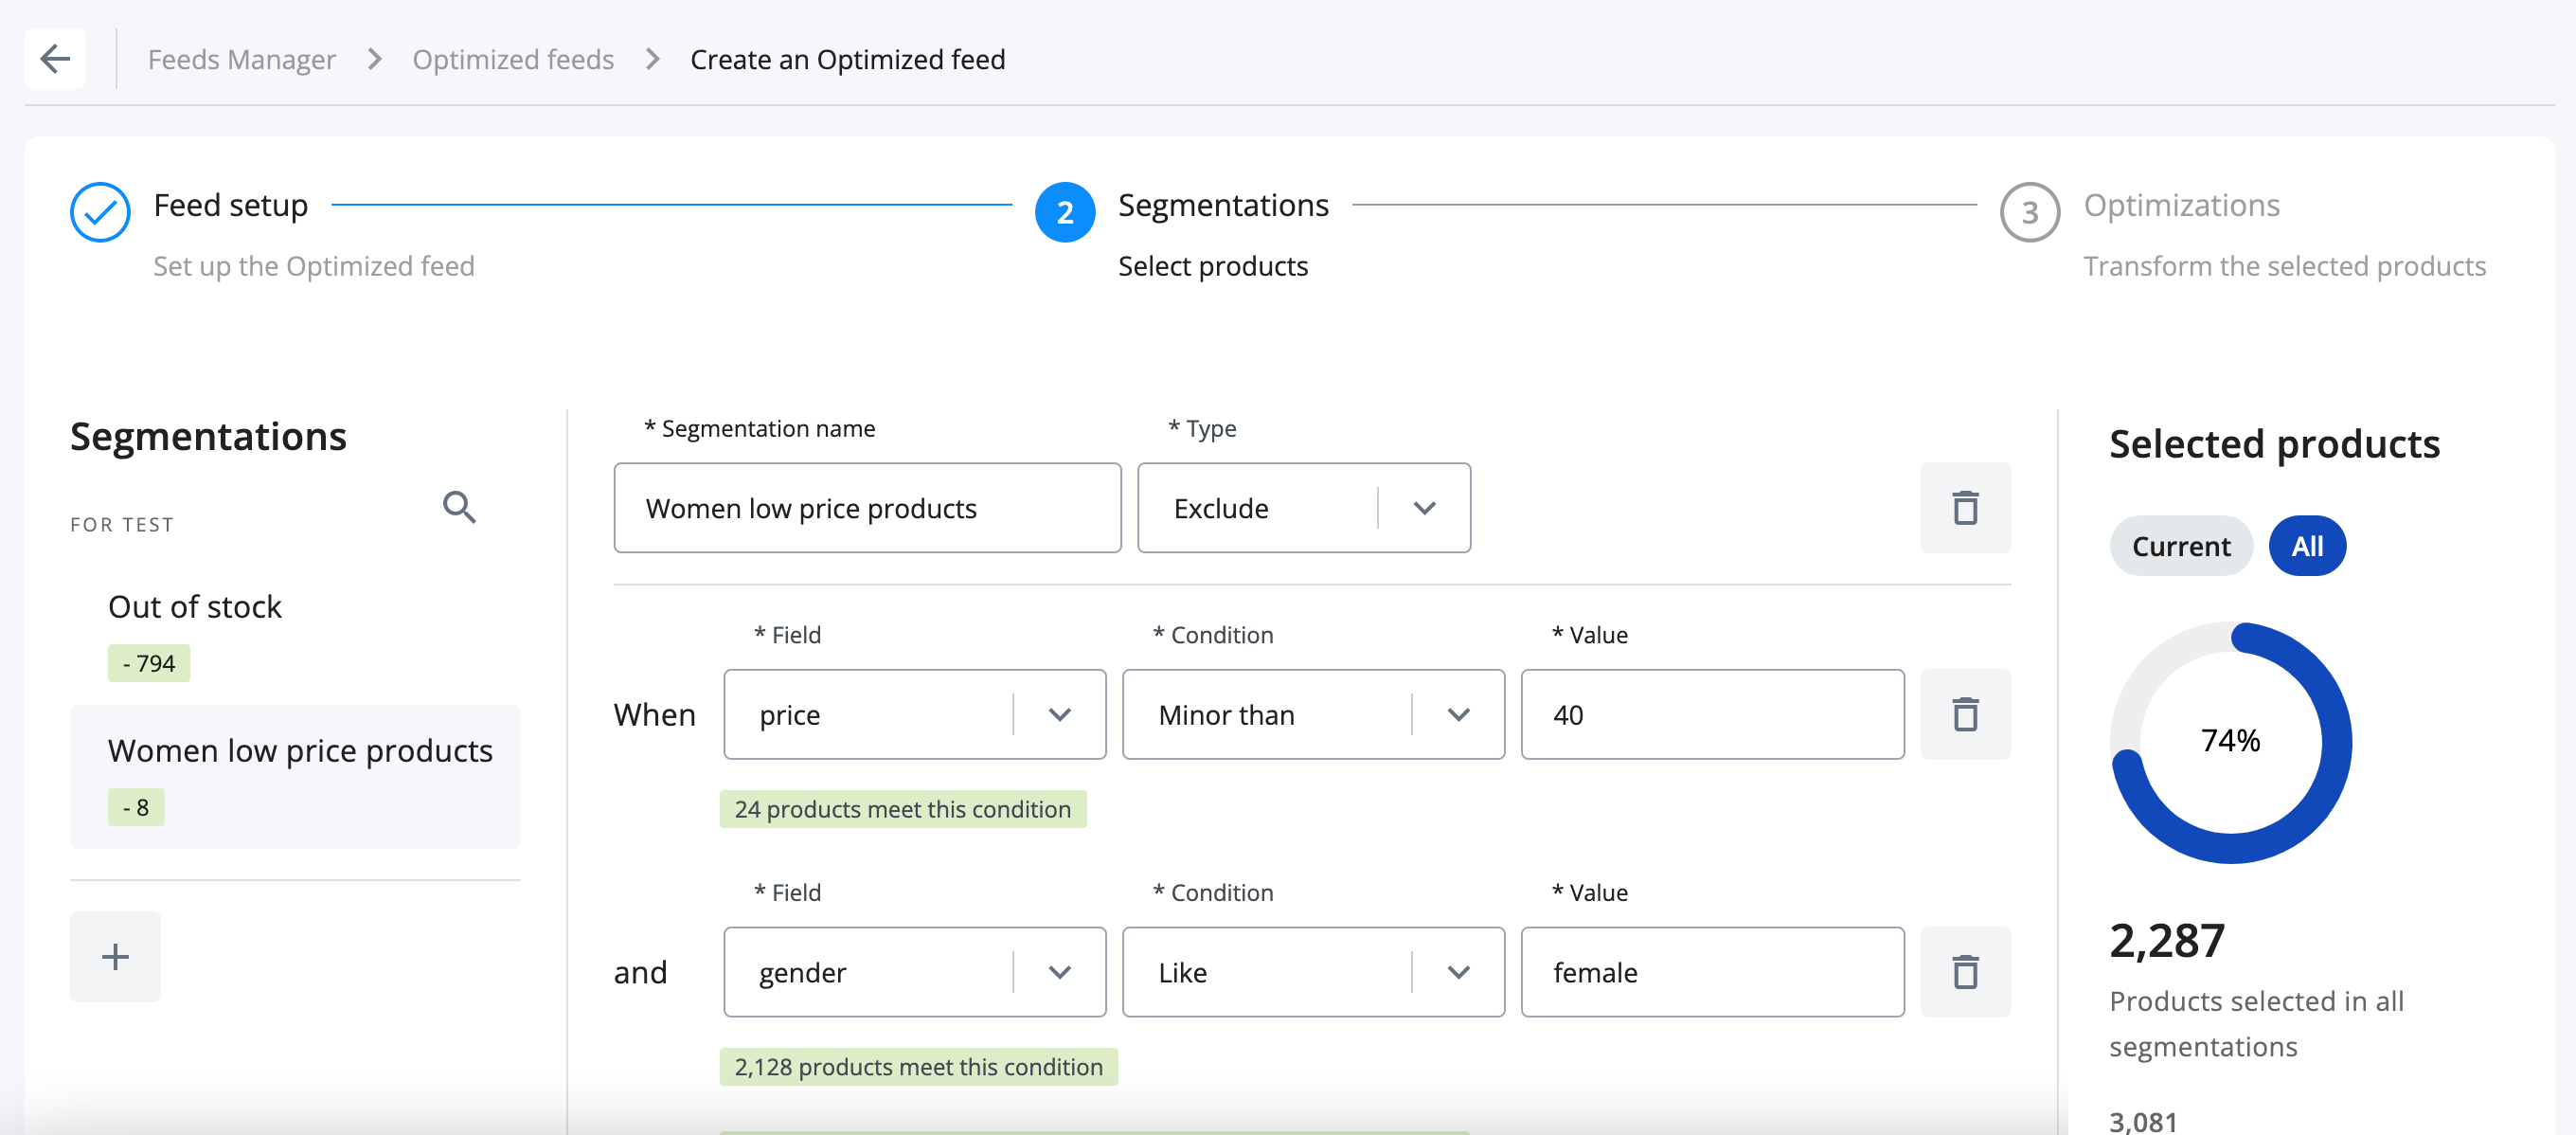
Task: Add a new segmentation with plus button
Action: point(115,957)
